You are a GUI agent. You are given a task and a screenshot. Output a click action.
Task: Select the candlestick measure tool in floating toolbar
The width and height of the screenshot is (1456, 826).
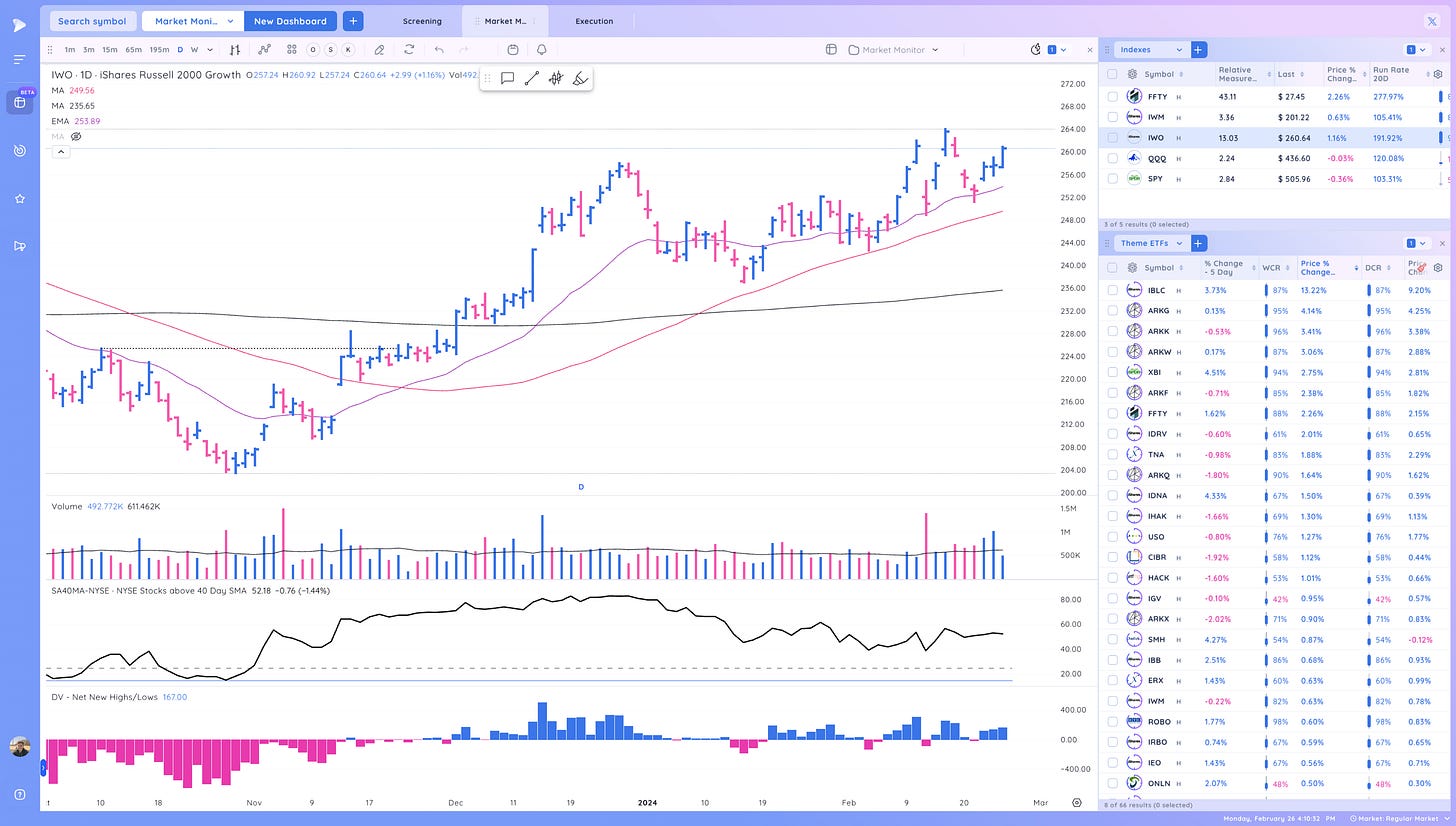[x=556, y=78]
